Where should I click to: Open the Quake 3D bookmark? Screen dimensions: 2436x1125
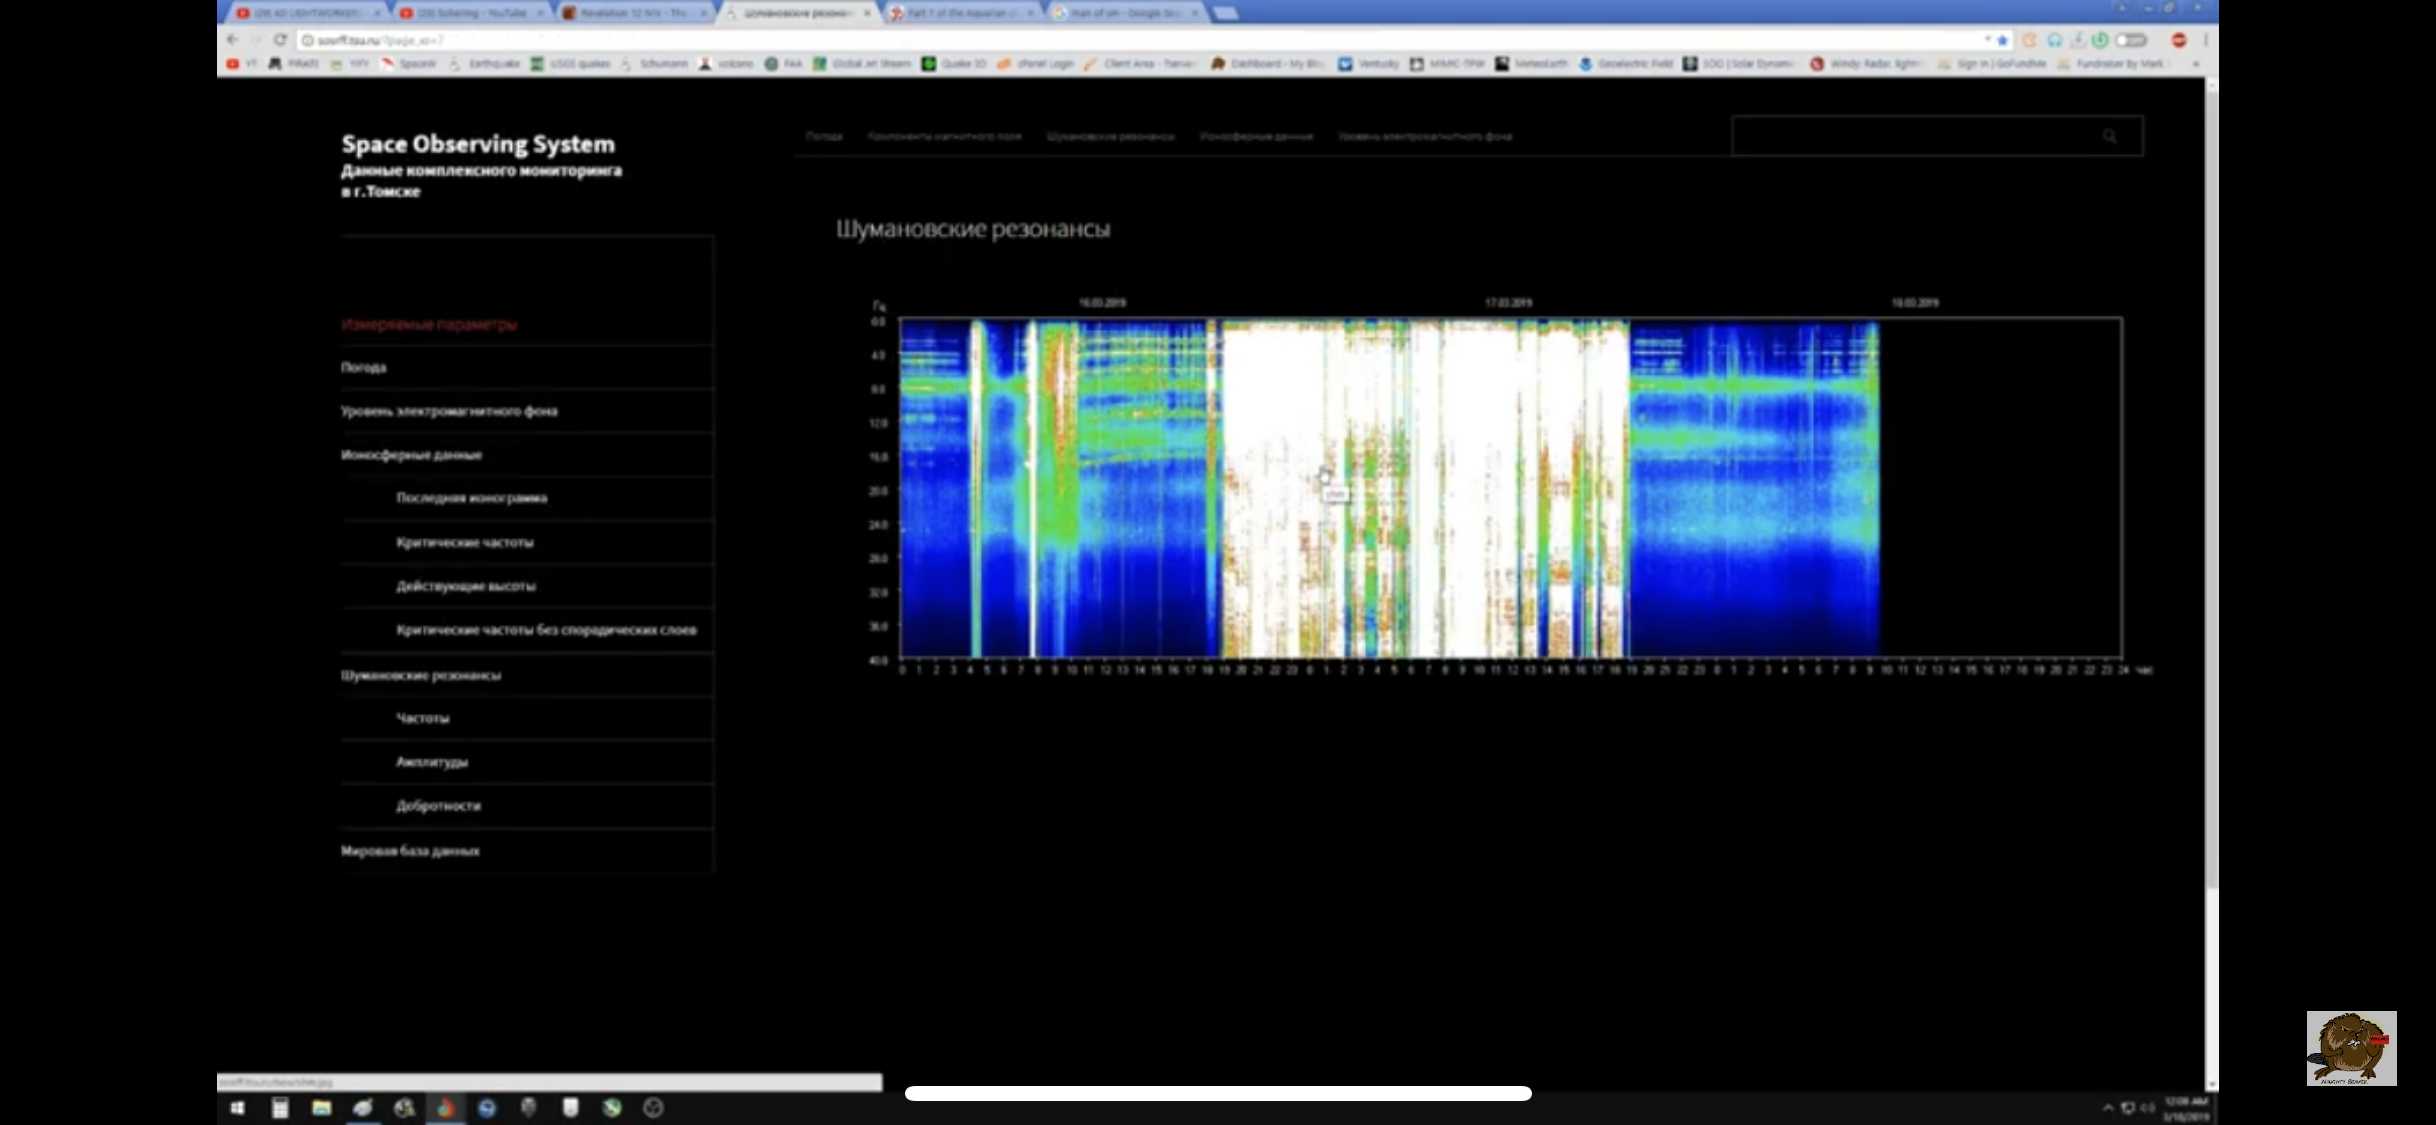pyautogui.click(x=954, y=64)
